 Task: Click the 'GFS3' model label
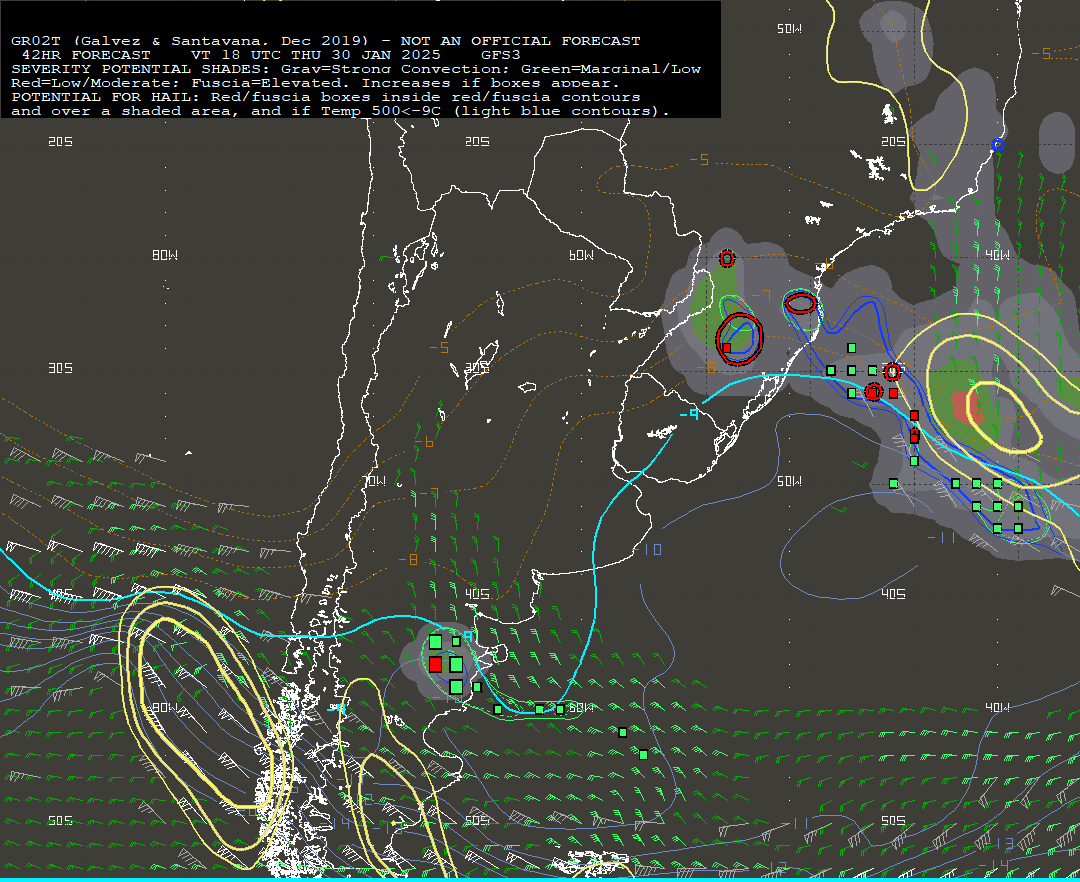coord(501,55)
